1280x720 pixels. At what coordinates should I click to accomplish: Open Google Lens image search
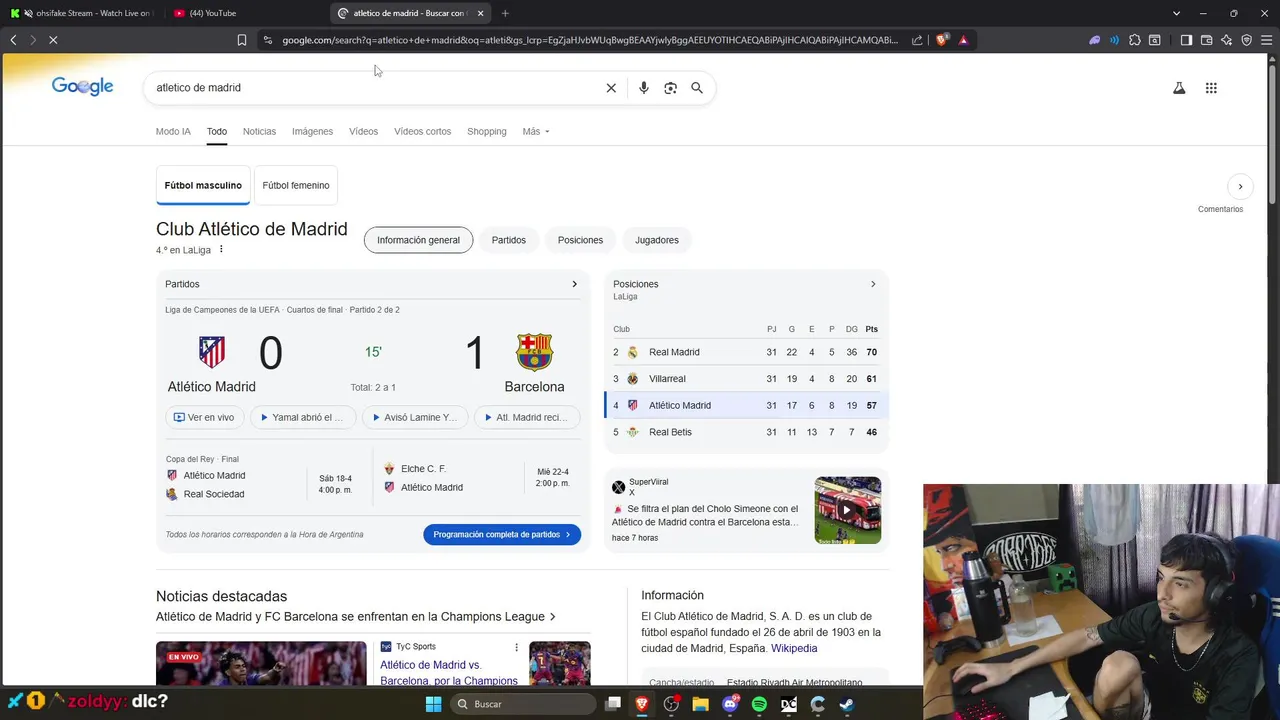click(x=670, y=88)
